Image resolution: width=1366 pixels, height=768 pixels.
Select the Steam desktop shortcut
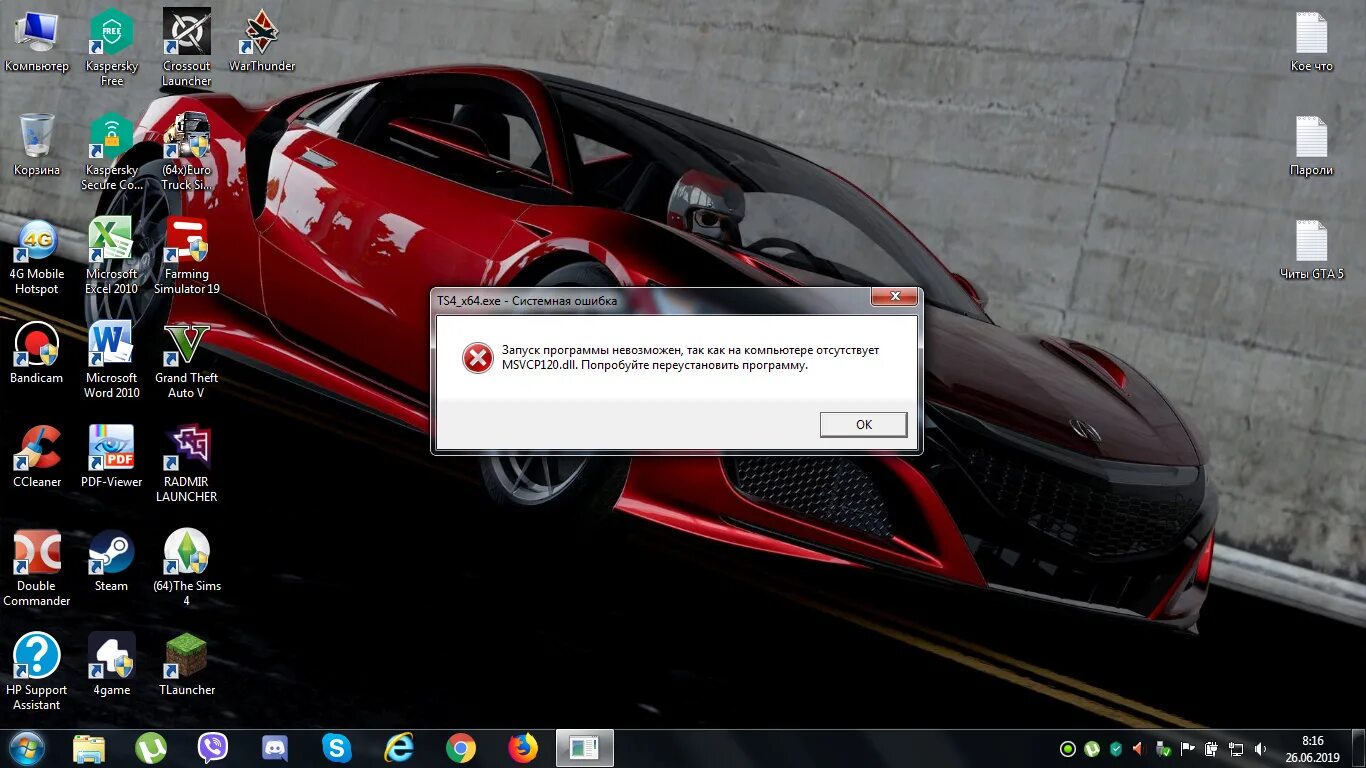[x=112, y=562]
